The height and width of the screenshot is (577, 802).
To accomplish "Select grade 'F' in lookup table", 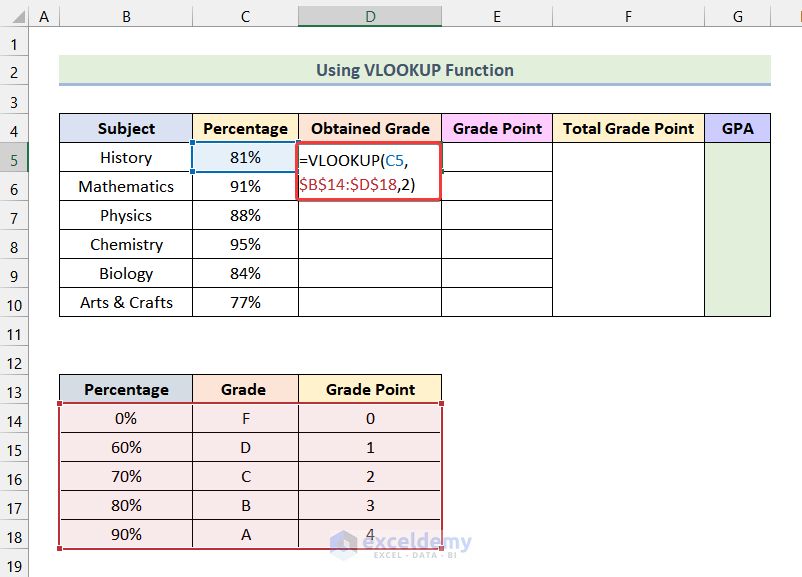I will click(245, 419).
